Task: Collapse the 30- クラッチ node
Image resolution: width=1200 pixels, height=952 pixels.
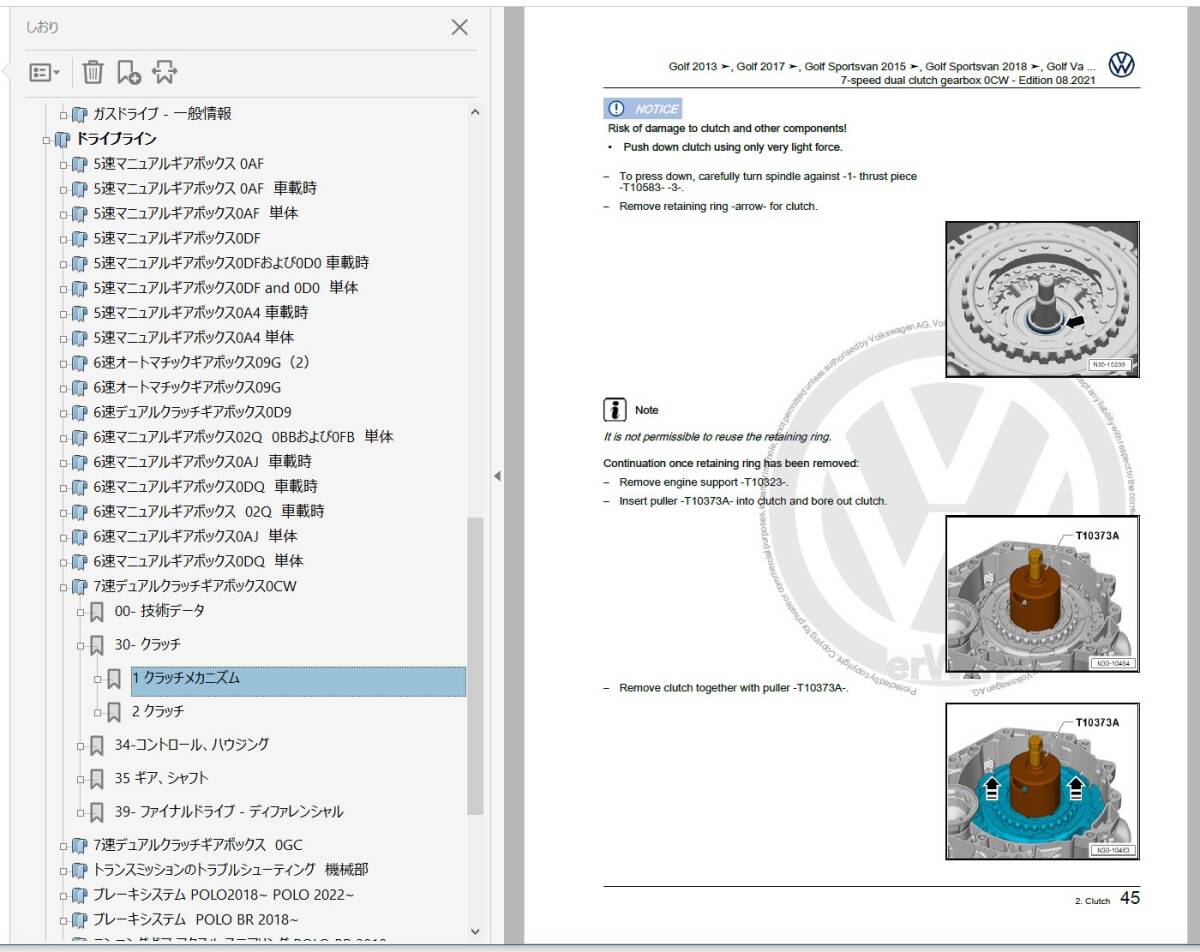Action: [x=81, y=646]
